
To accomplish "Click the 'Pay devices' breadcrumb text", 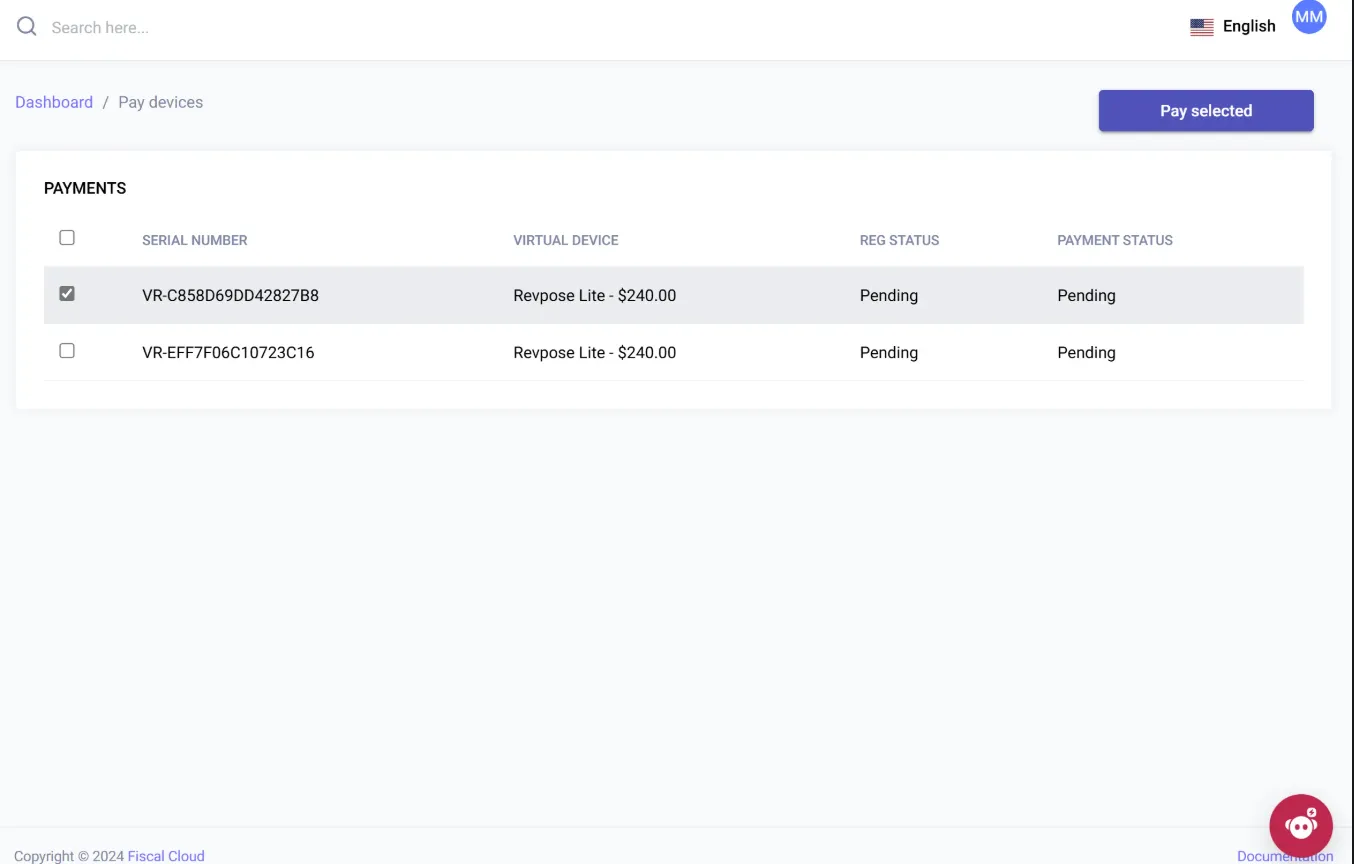I will 160,102.
